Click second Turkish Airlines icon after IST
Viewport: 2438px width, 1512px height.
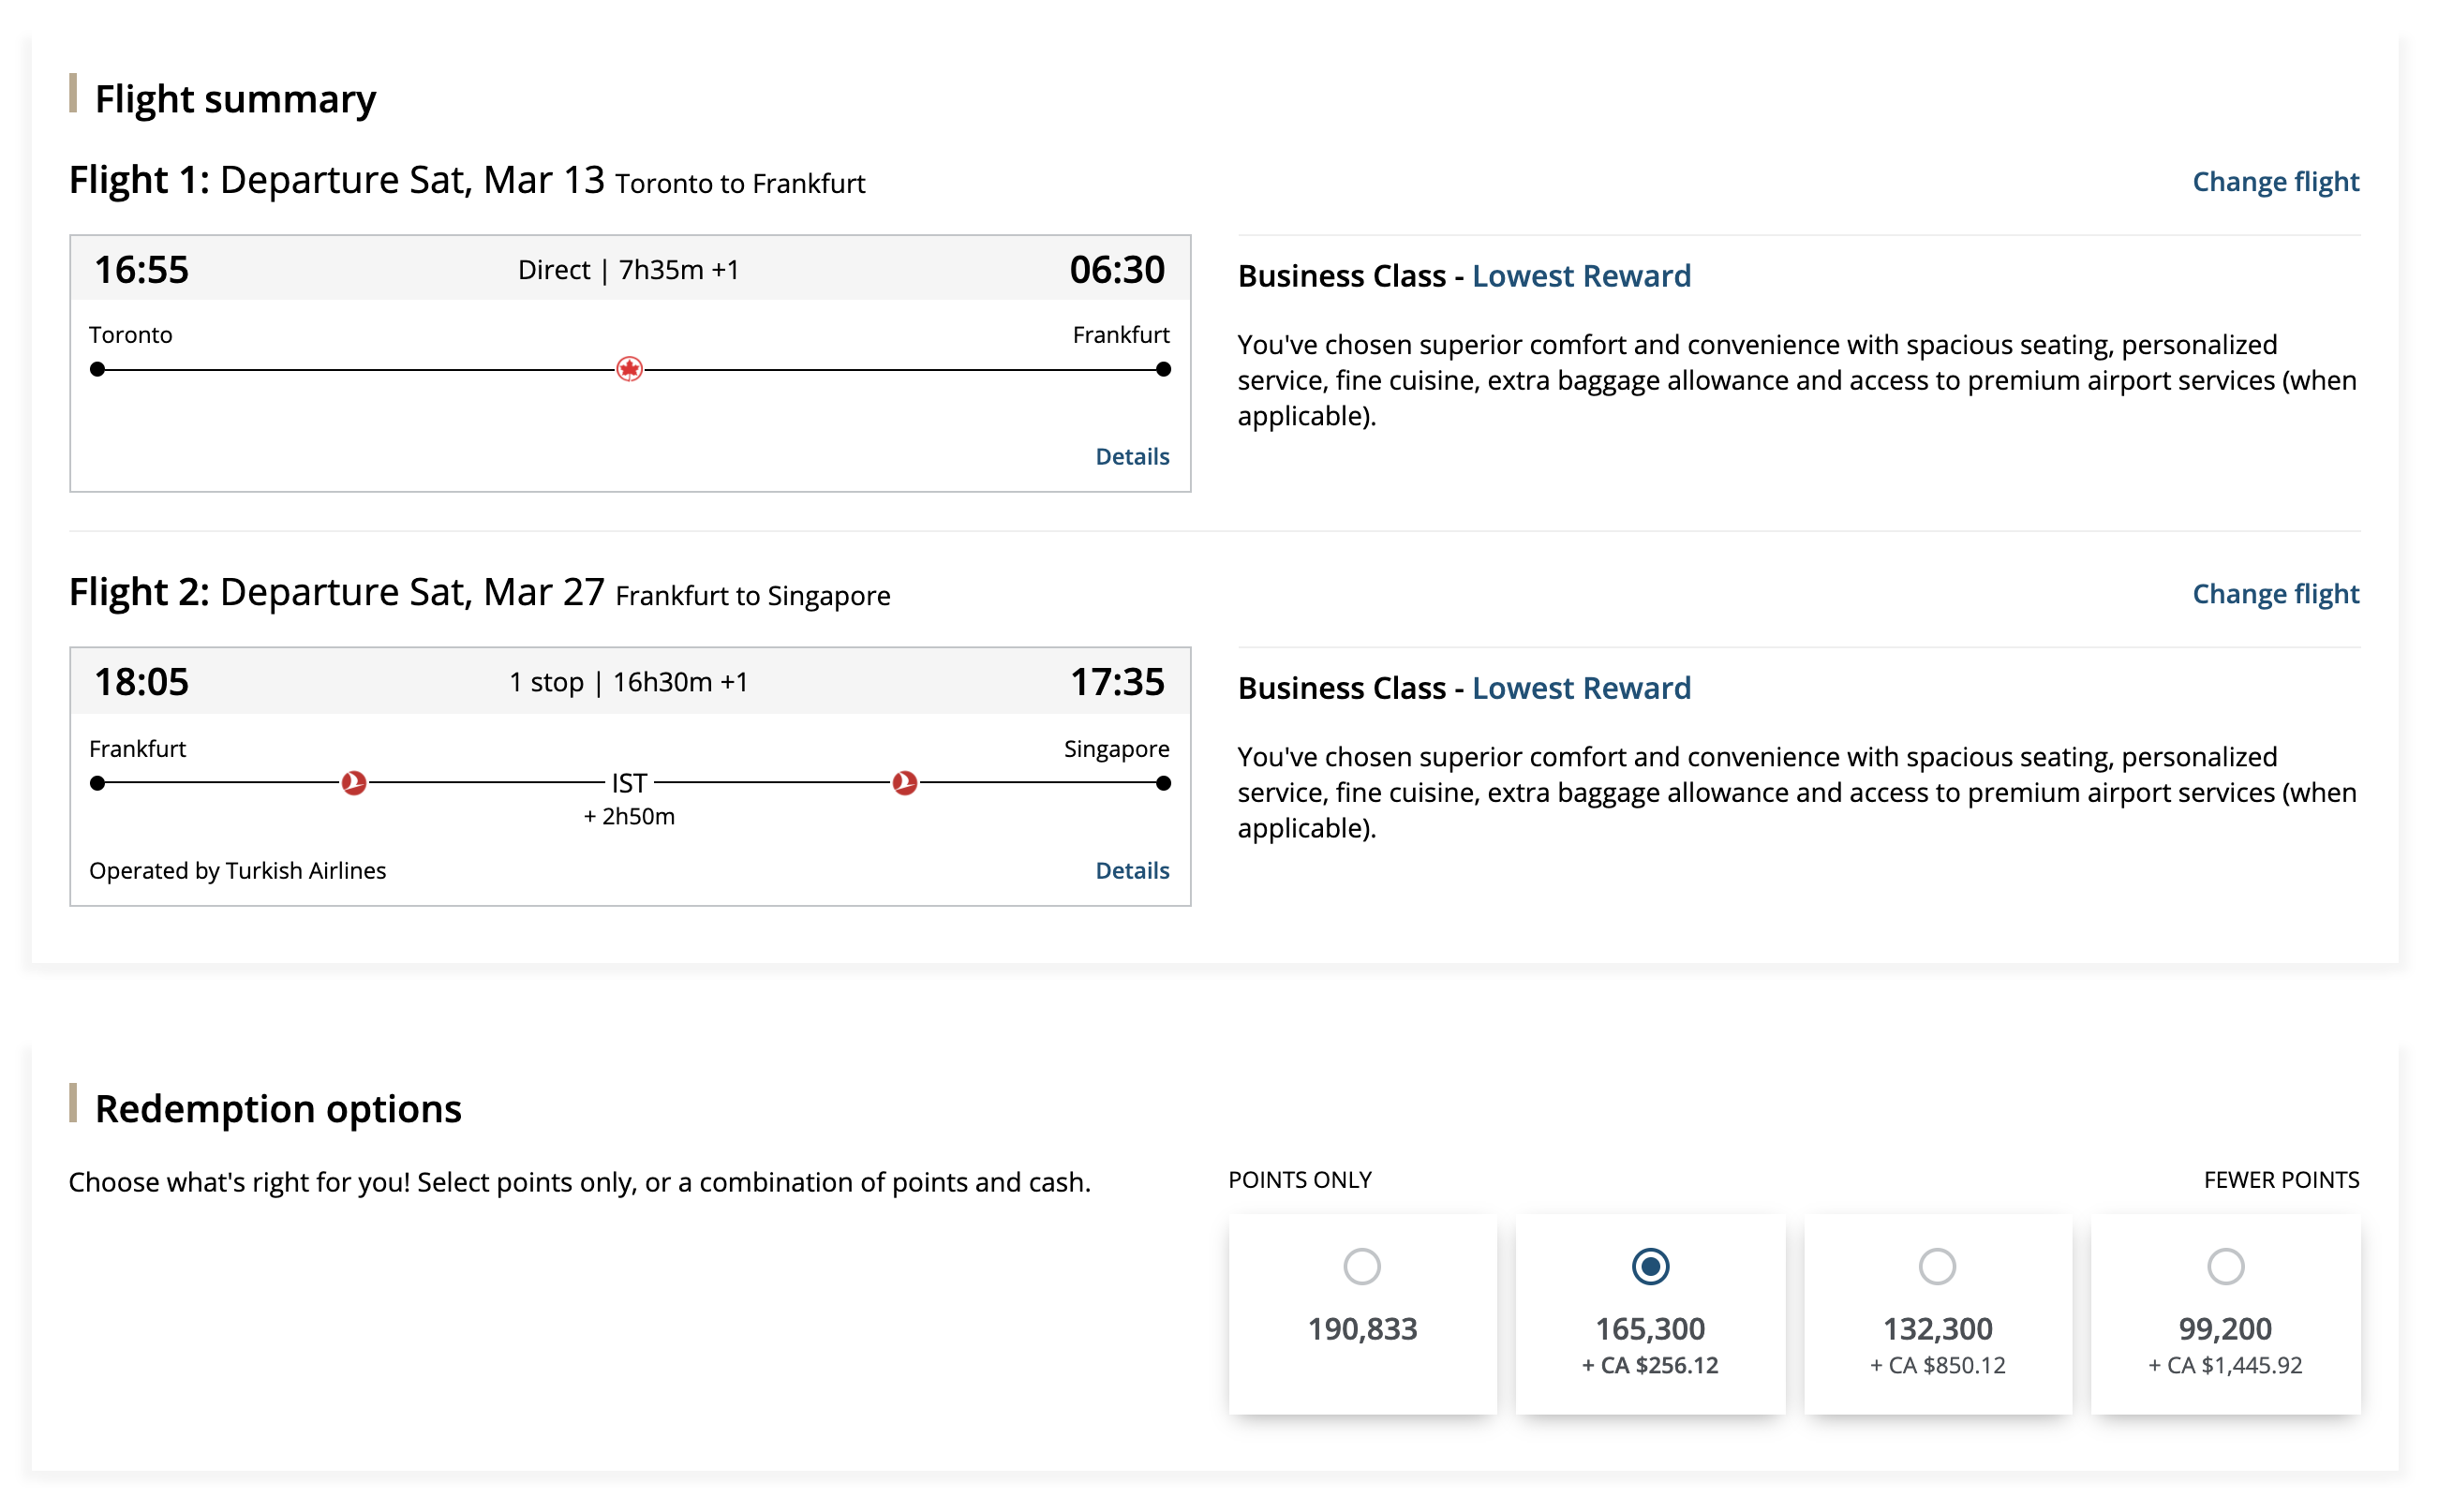pos(904,782)
